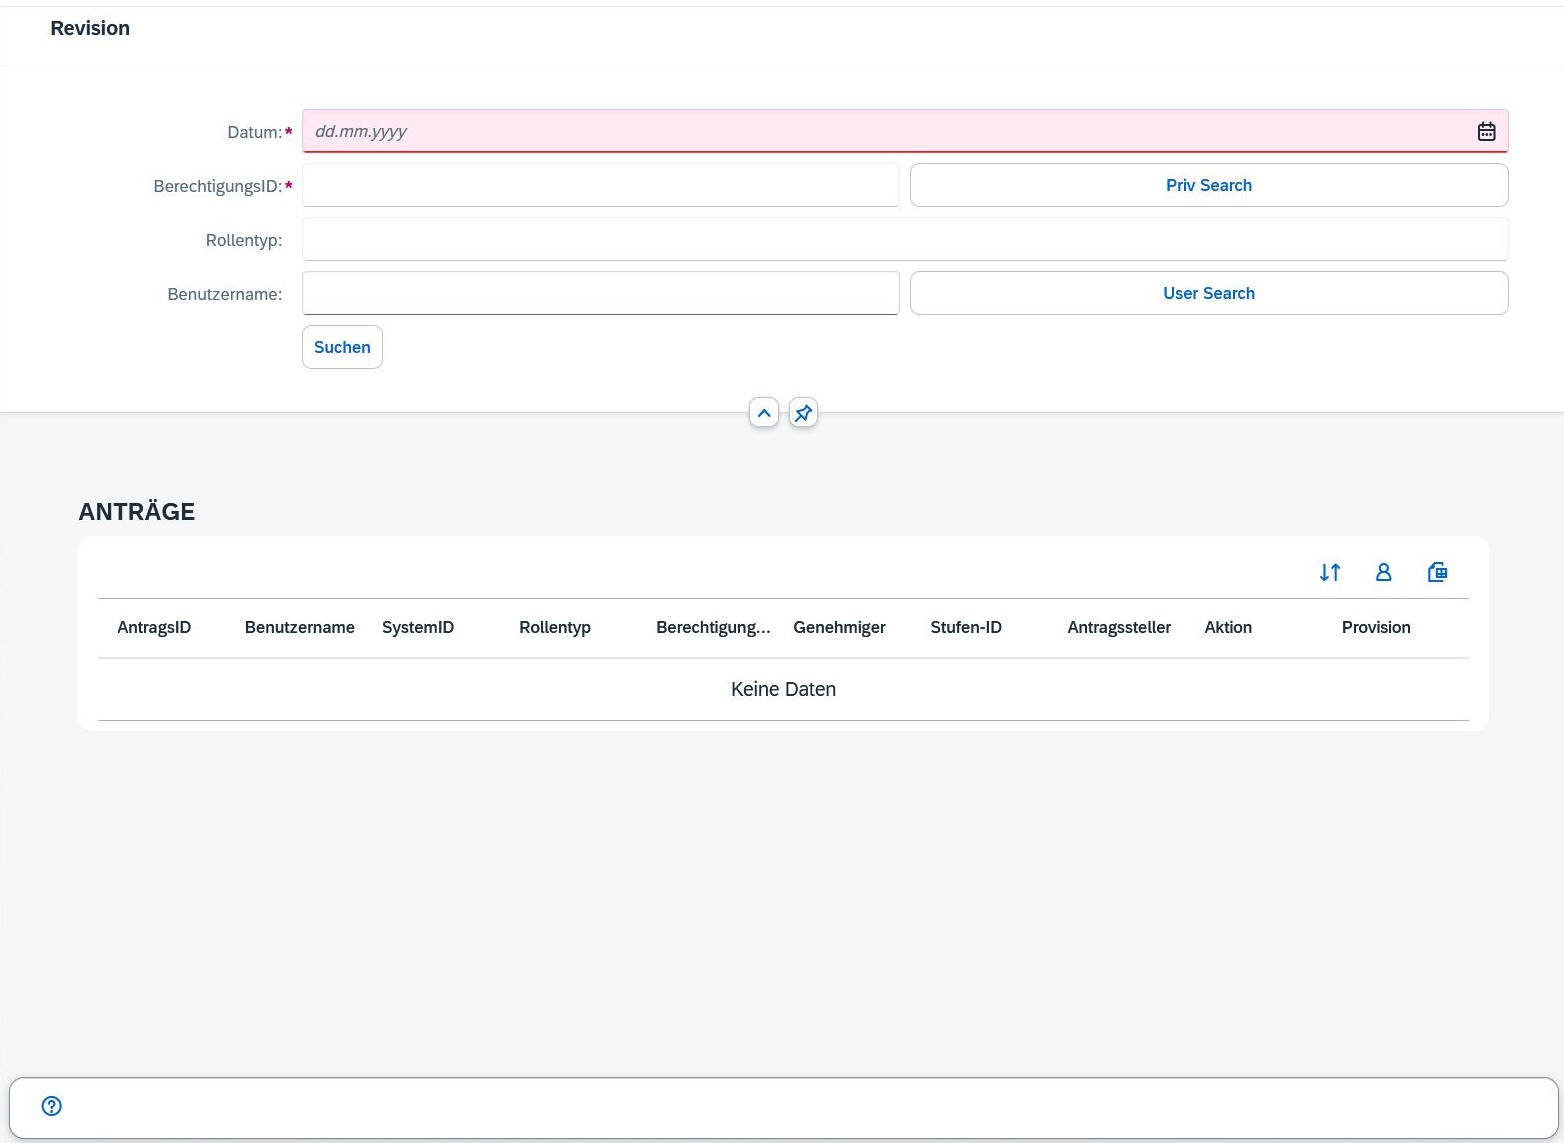1564x1143 pixels.
Task: Collapse the search header with chevron
Action: (x=764, y=413)
